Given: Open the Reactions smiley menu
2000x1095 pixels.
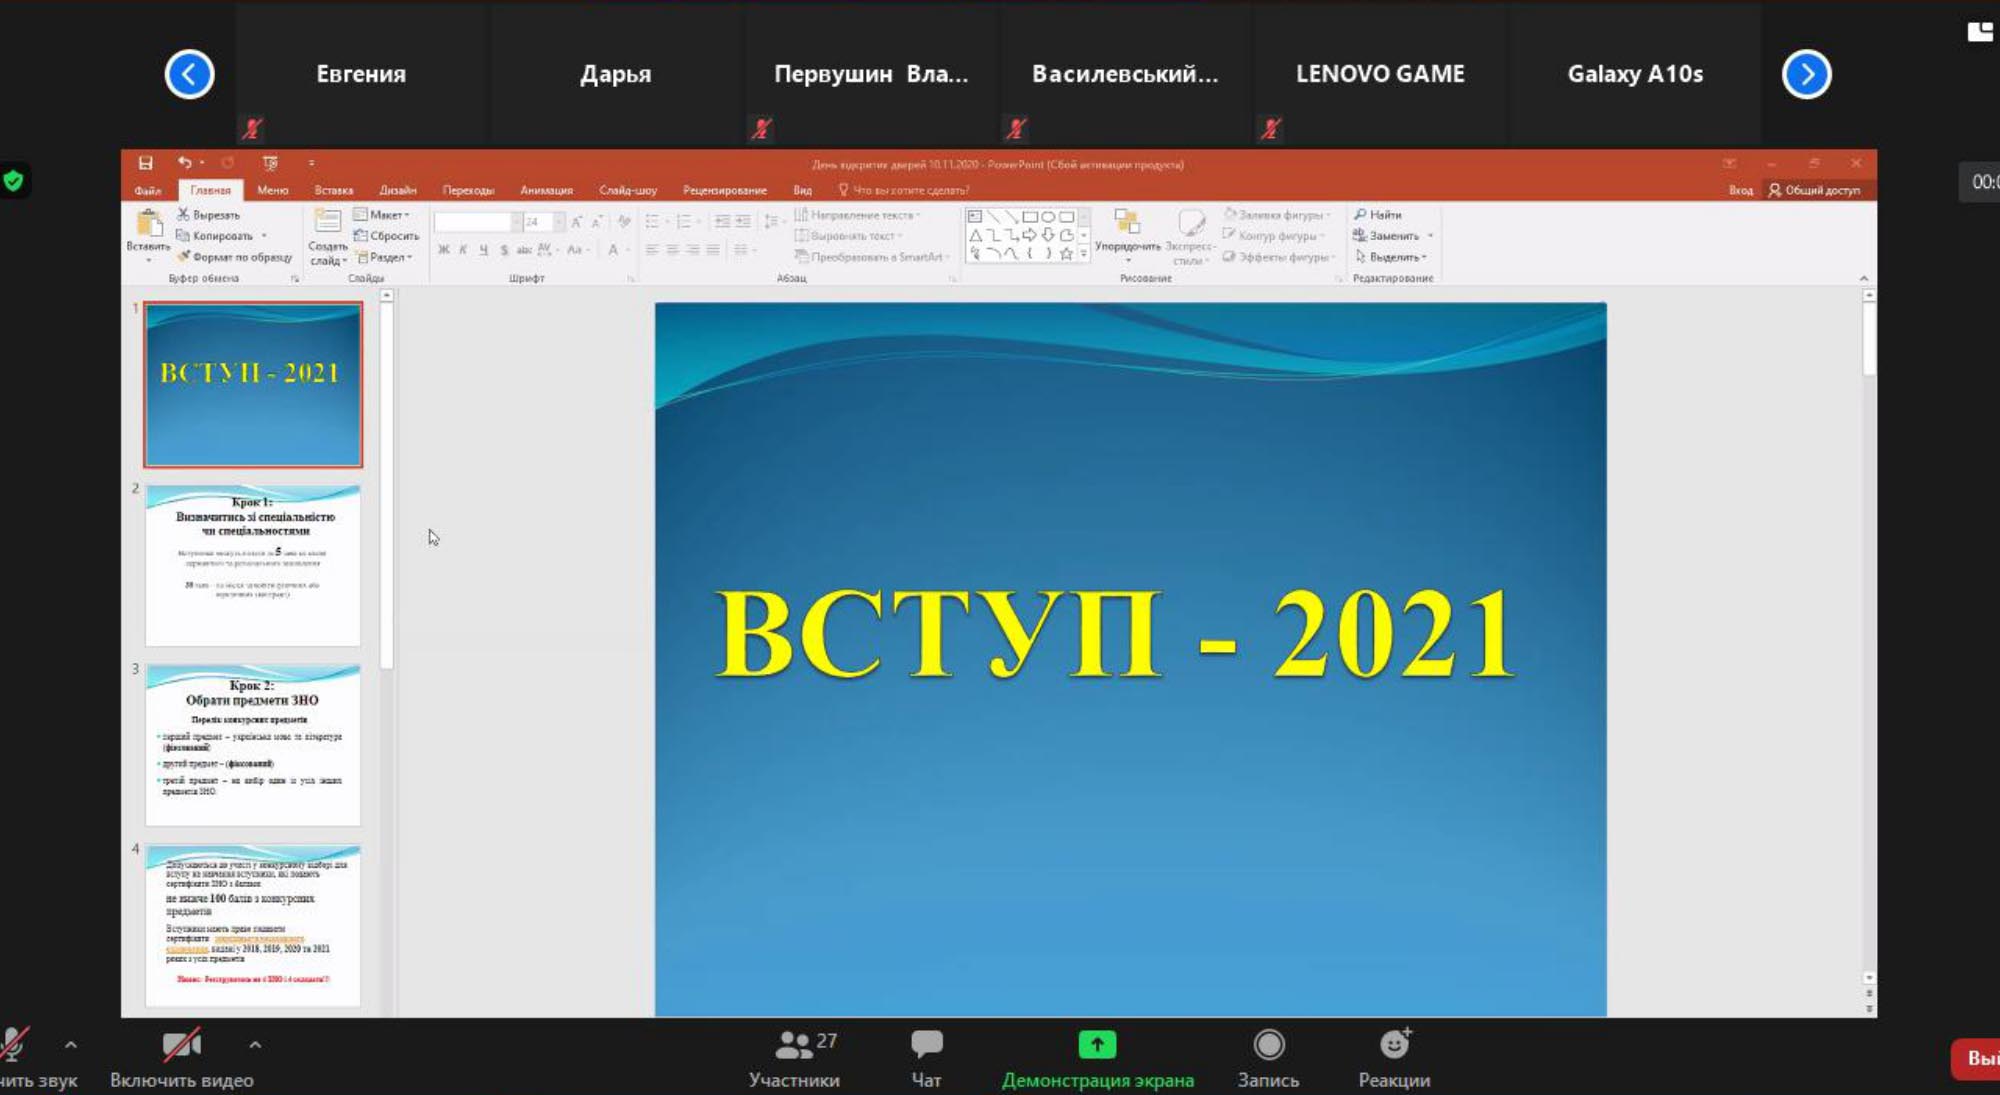Looking at the screenshot, I should pyautogui.click(x=1394, y=1045).
